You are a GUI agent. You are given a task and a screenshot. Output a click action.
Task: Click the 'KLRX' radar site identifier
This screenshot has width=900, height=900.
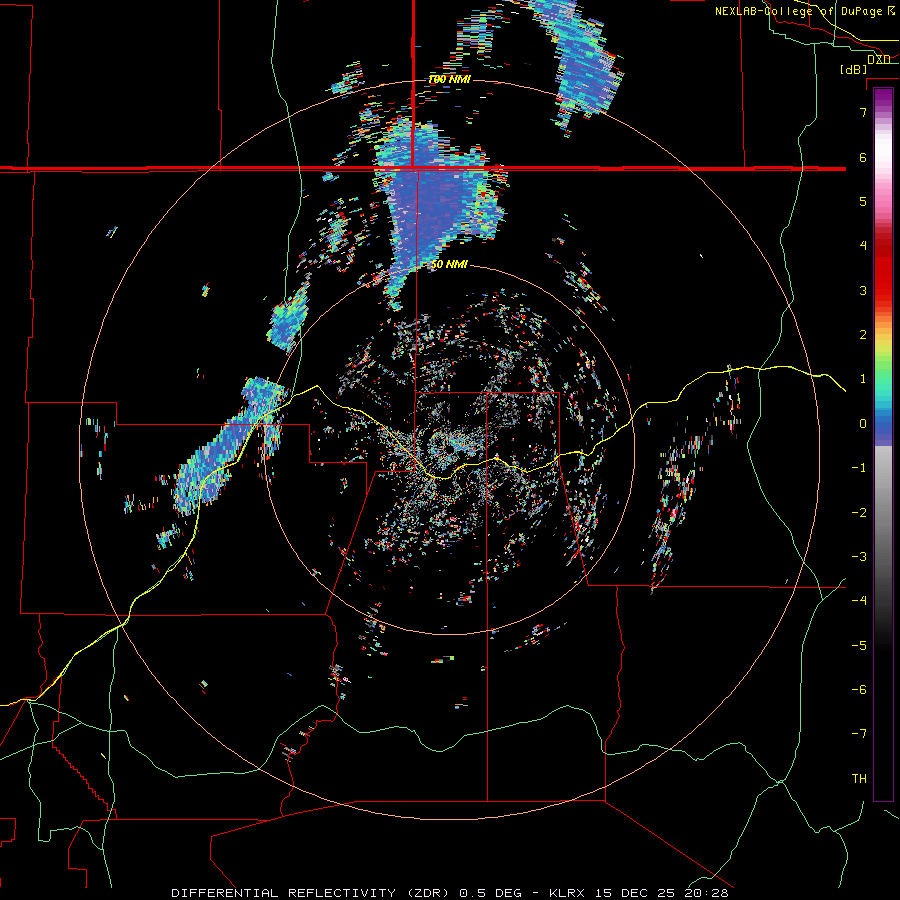[567, 893]
